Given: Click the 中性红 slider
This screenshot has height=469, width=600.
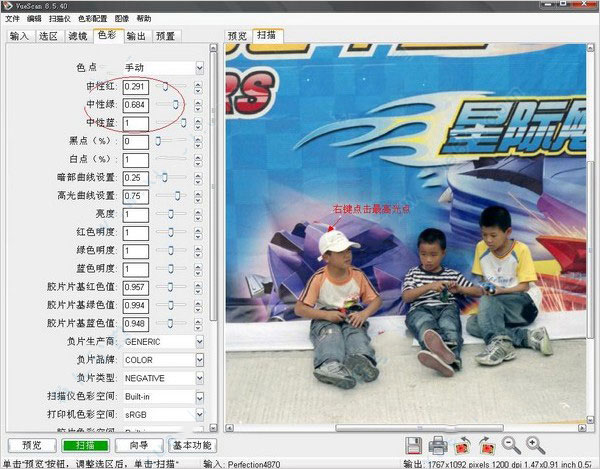Looking at the screenshot, I should pyautogui.click(x=171, y=86).
